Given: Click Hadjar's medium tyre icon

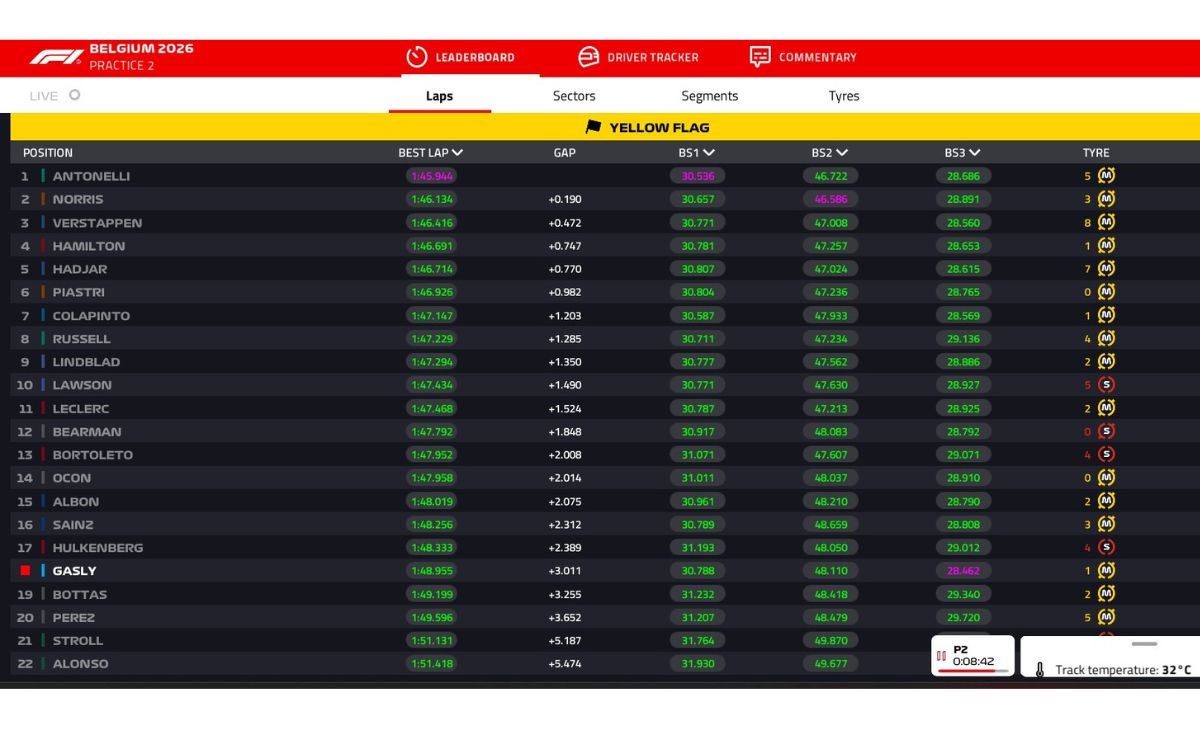Looking at the screenshot, I should point(1106,269).
